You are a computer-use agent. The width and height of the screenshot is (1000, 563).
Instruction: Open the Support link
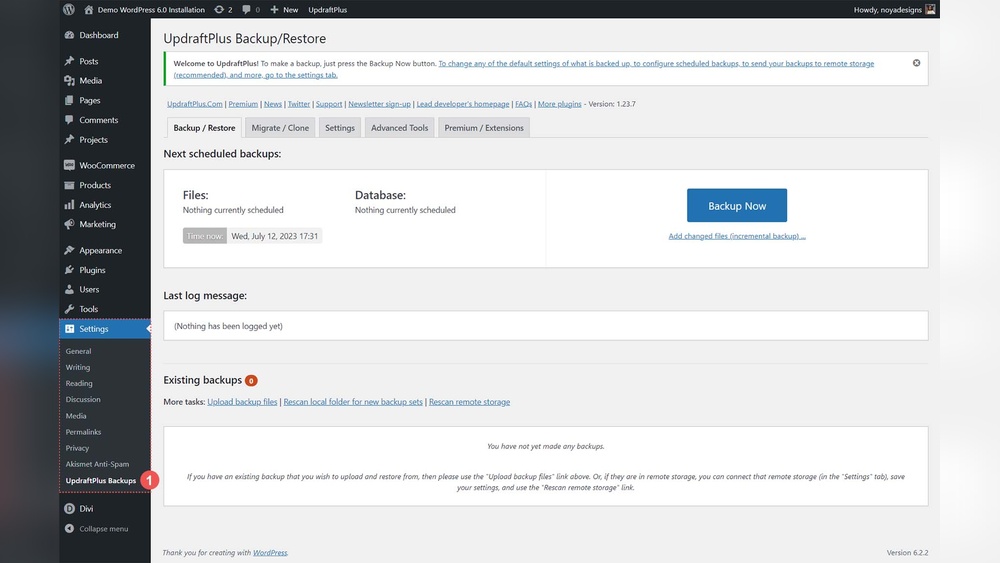click(x=329, y=104)
